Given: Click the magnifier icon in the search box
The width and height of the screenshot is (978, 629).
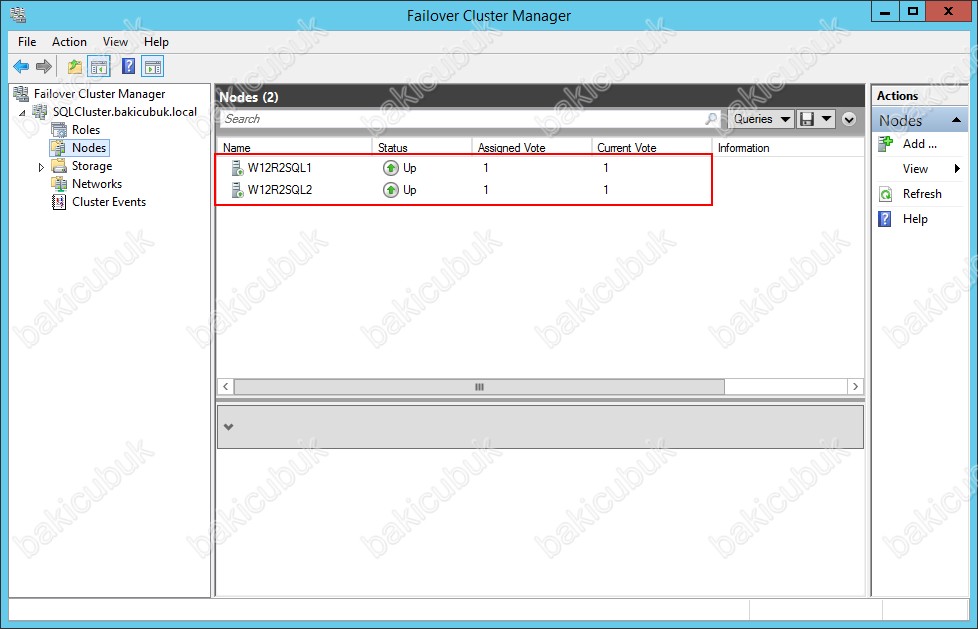Looking at the screenshot, I should pos(710,119).
